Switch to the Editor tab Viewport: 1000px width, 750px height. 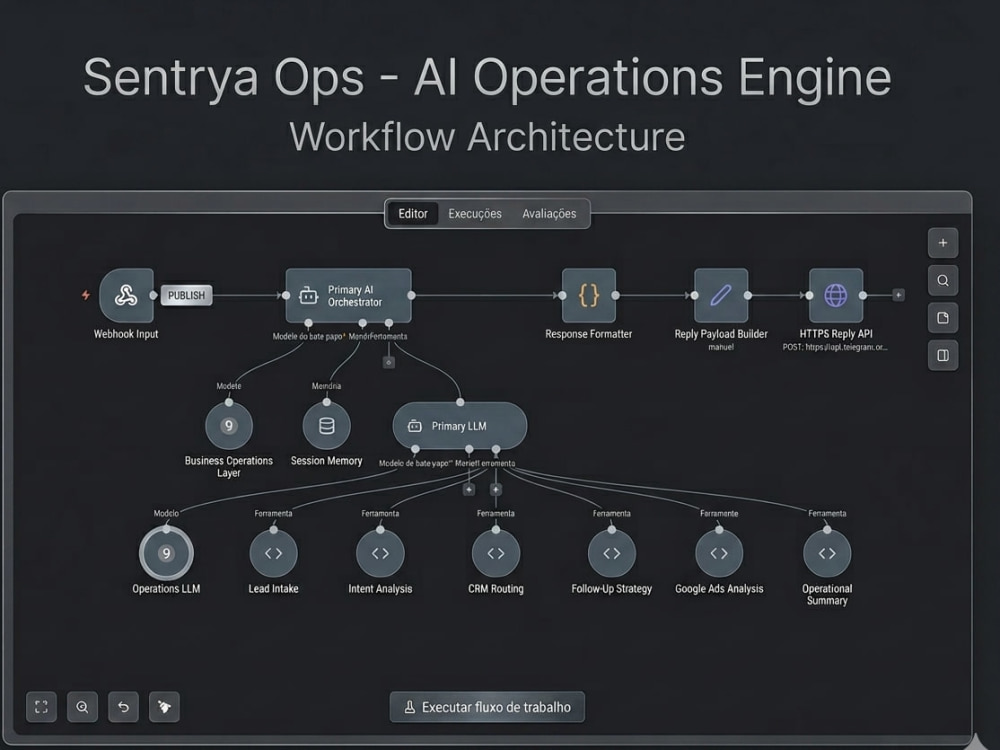click(x=413, y=214)
